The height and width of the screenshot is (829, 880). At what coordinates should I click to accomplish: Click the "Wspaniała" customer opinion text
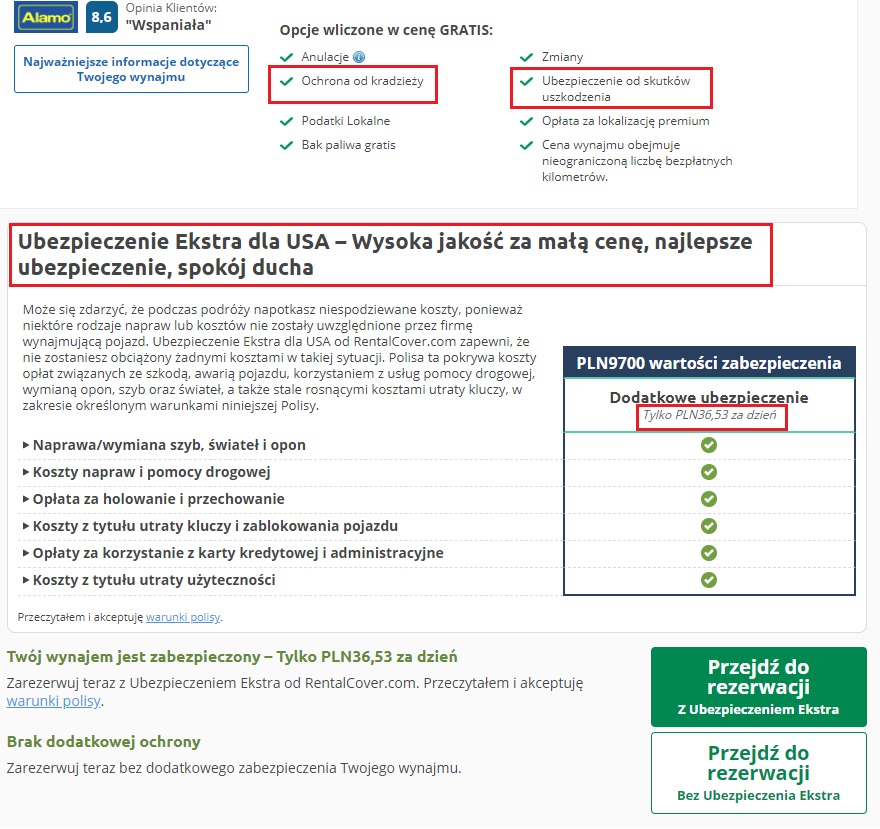[169, 25]
